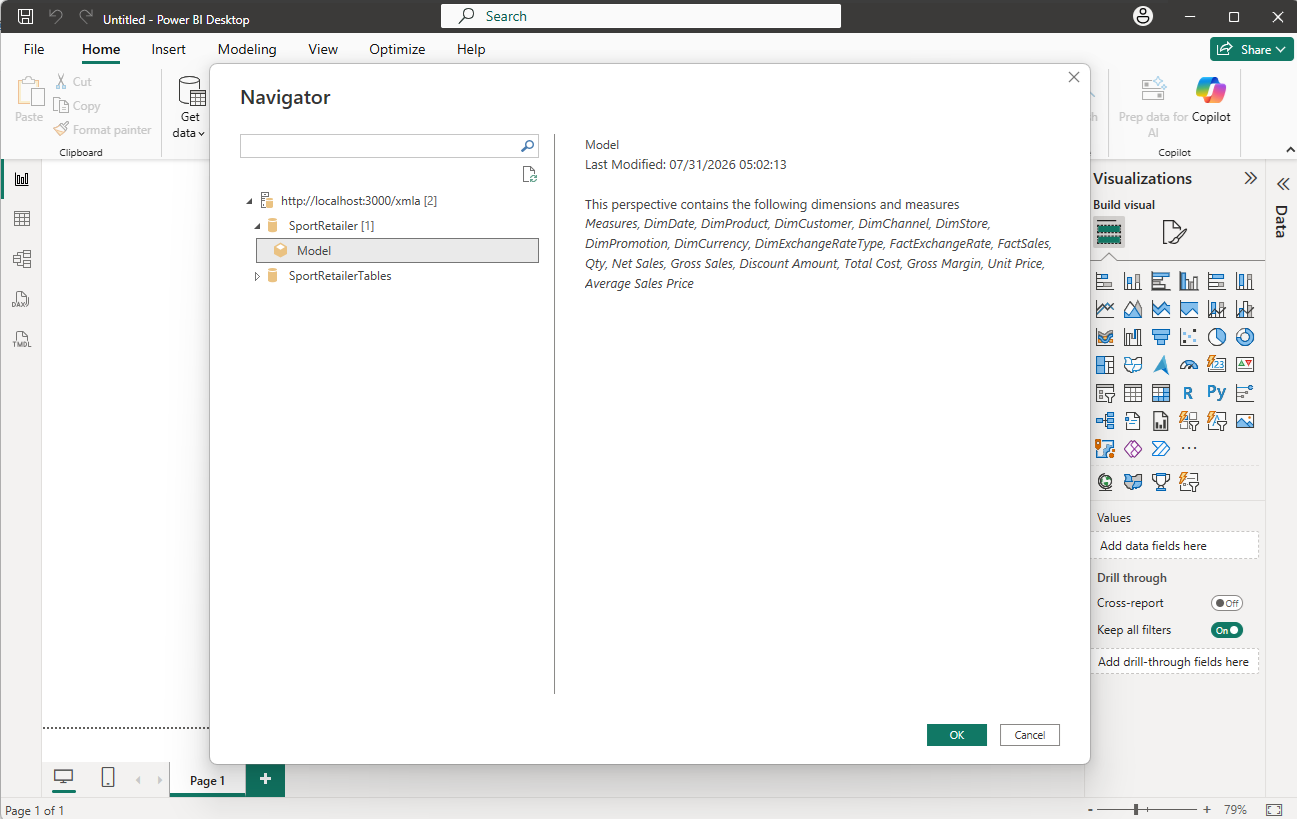
Task: Select the Line chart visual
Action: 1105,309
